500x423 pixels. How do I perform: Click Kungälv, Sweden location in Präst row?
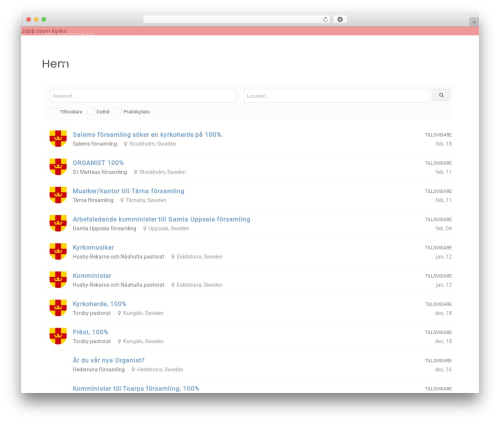[x=143, y=341]
